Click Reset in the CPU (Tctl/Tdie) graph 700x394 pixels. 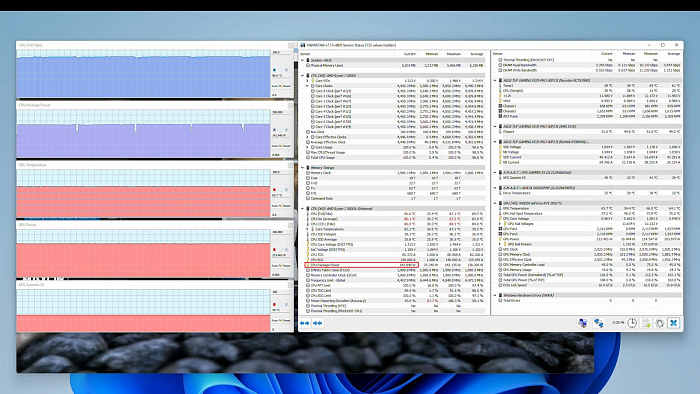287,86
